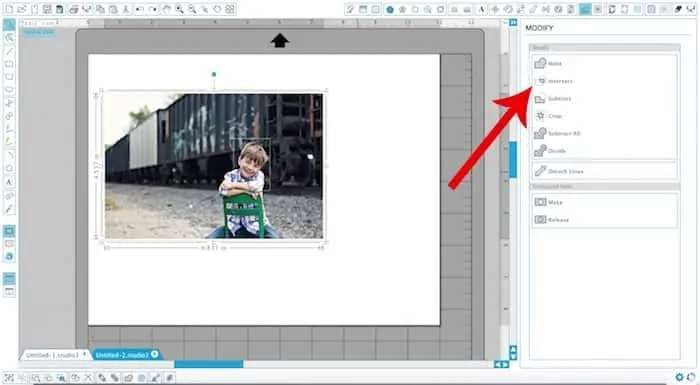Open the Fill Color panel icon
The image size is (700, 385).
[390, 9]
